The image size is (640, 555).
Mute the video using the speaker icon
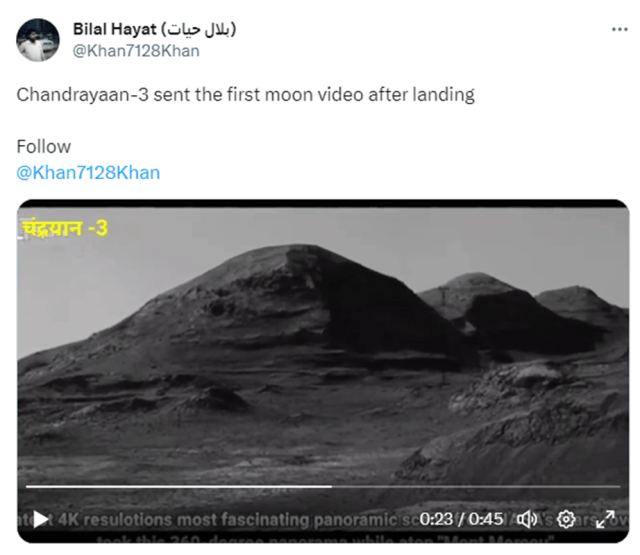(x=527, y=519)
